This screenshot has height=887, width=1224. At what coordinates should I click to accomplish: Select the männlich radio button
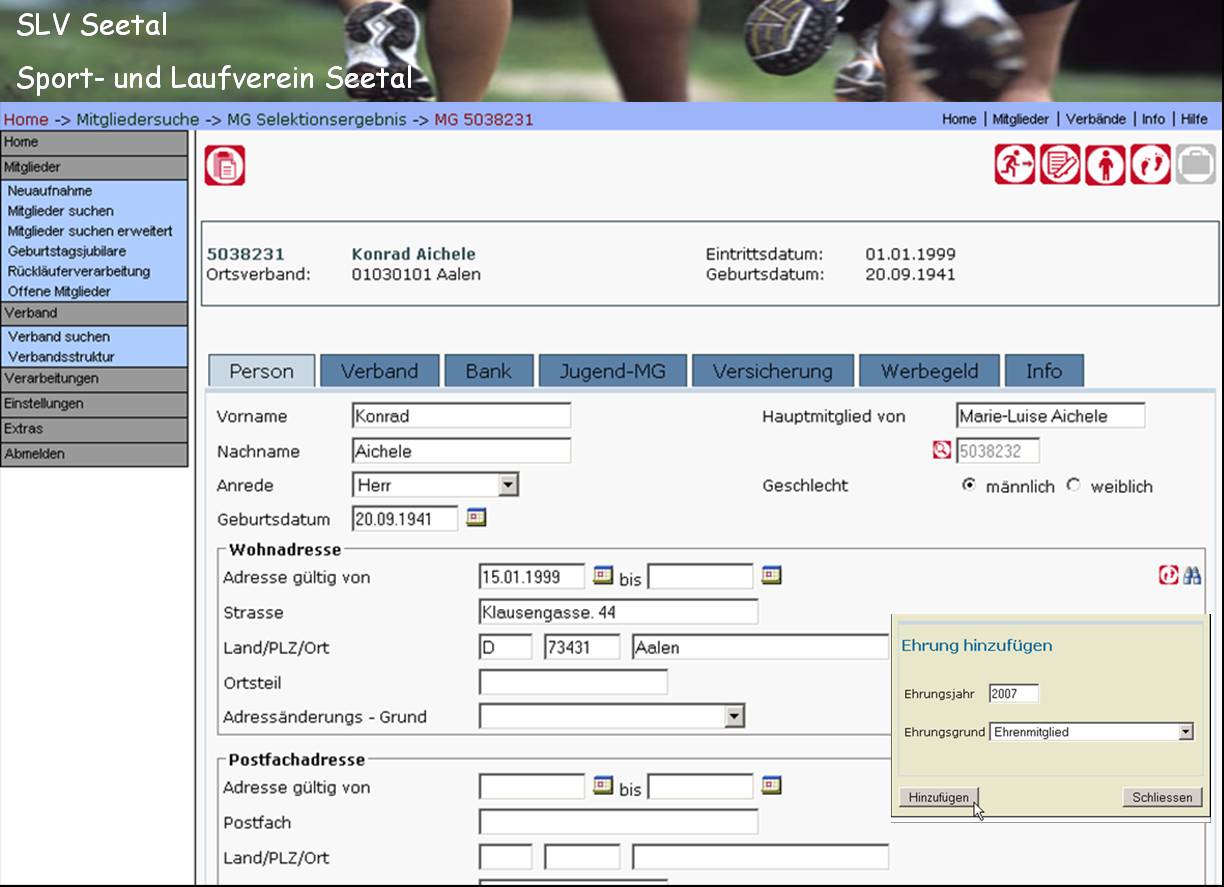tap(968, 485)
